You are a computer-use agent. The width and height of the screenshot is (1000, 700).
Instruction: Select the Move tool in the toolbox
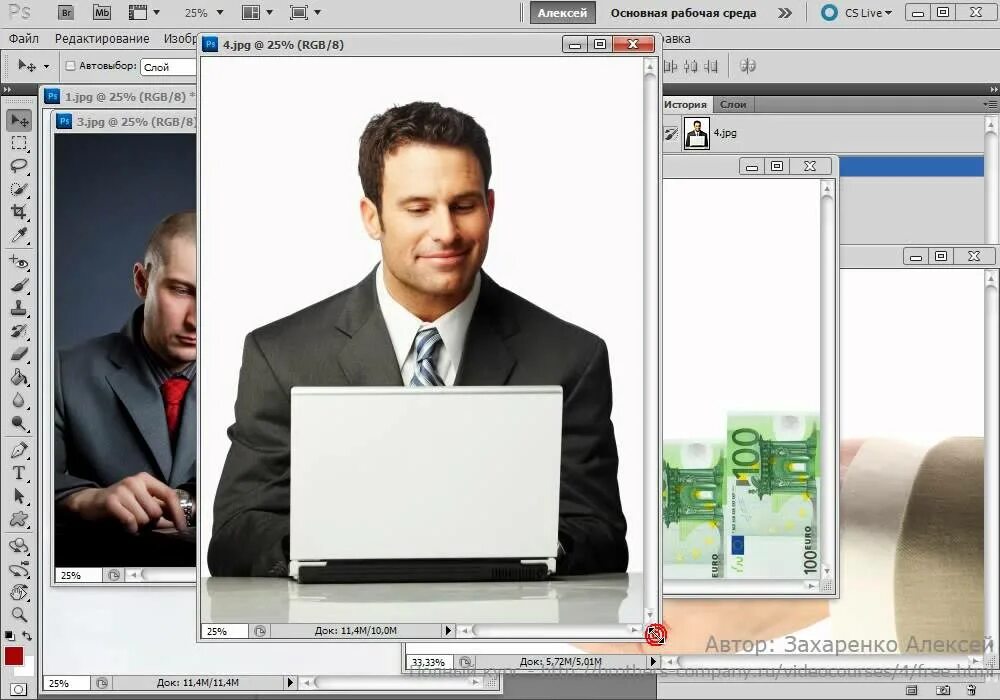tap(19, 120)
